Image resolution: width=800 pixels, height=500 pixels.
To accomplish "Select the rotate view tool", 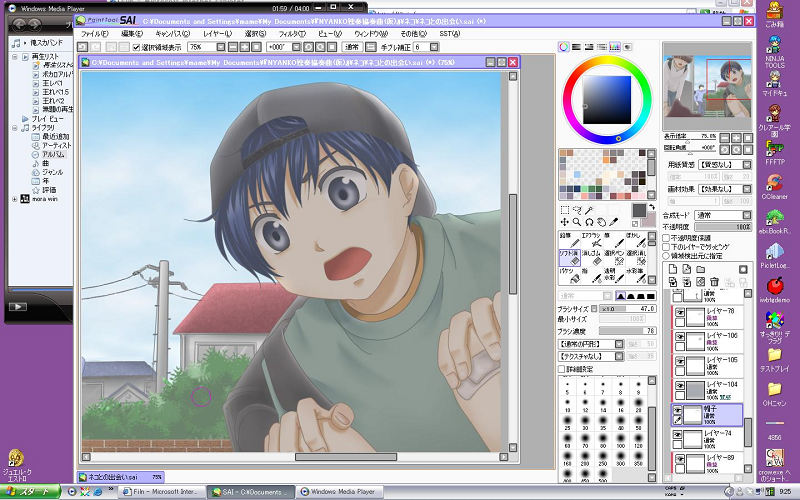I will point(589,222).
